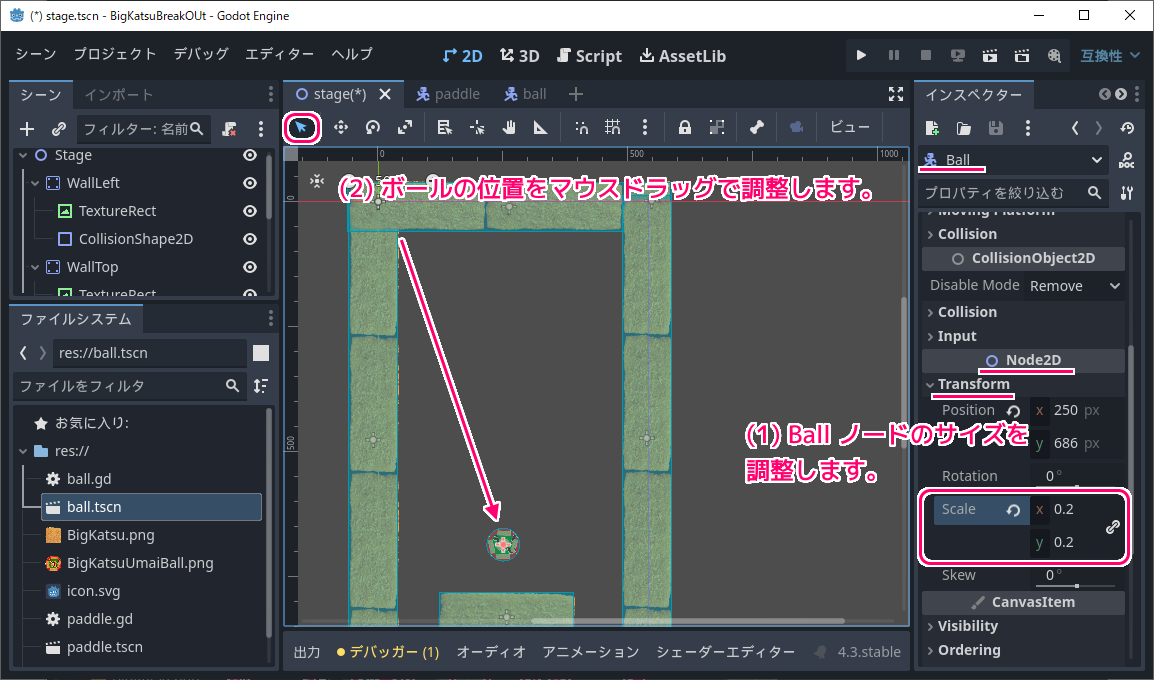Click the attach script icon in the scene panel

coord(230,129)
